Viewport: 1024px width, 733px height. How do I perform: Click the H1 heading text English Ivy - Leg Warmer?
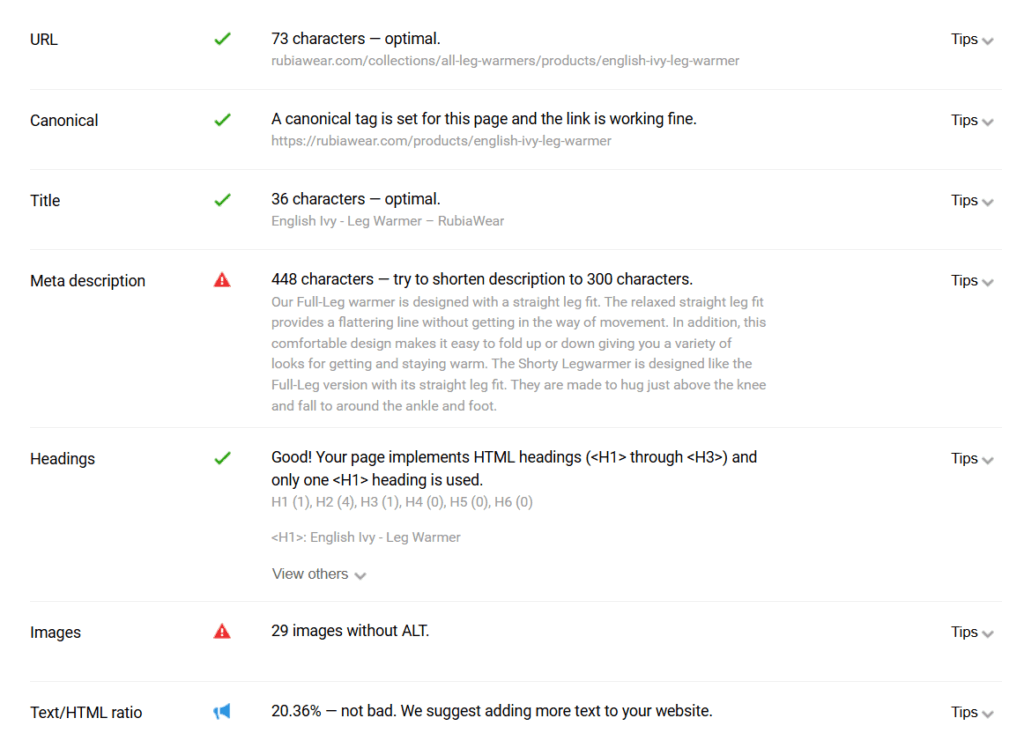385,537
